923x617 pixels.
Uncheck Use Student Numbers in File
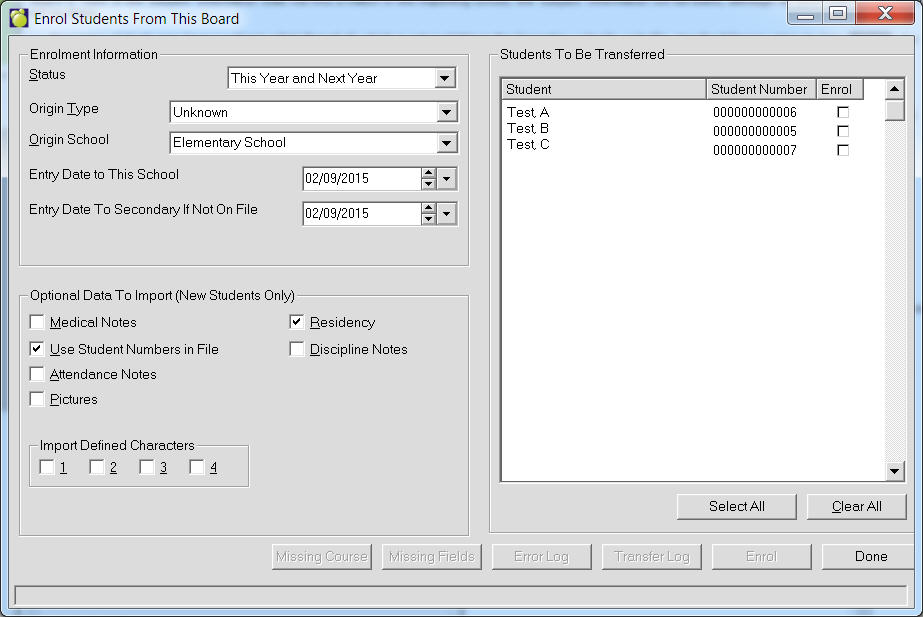[x=37, y=349]
